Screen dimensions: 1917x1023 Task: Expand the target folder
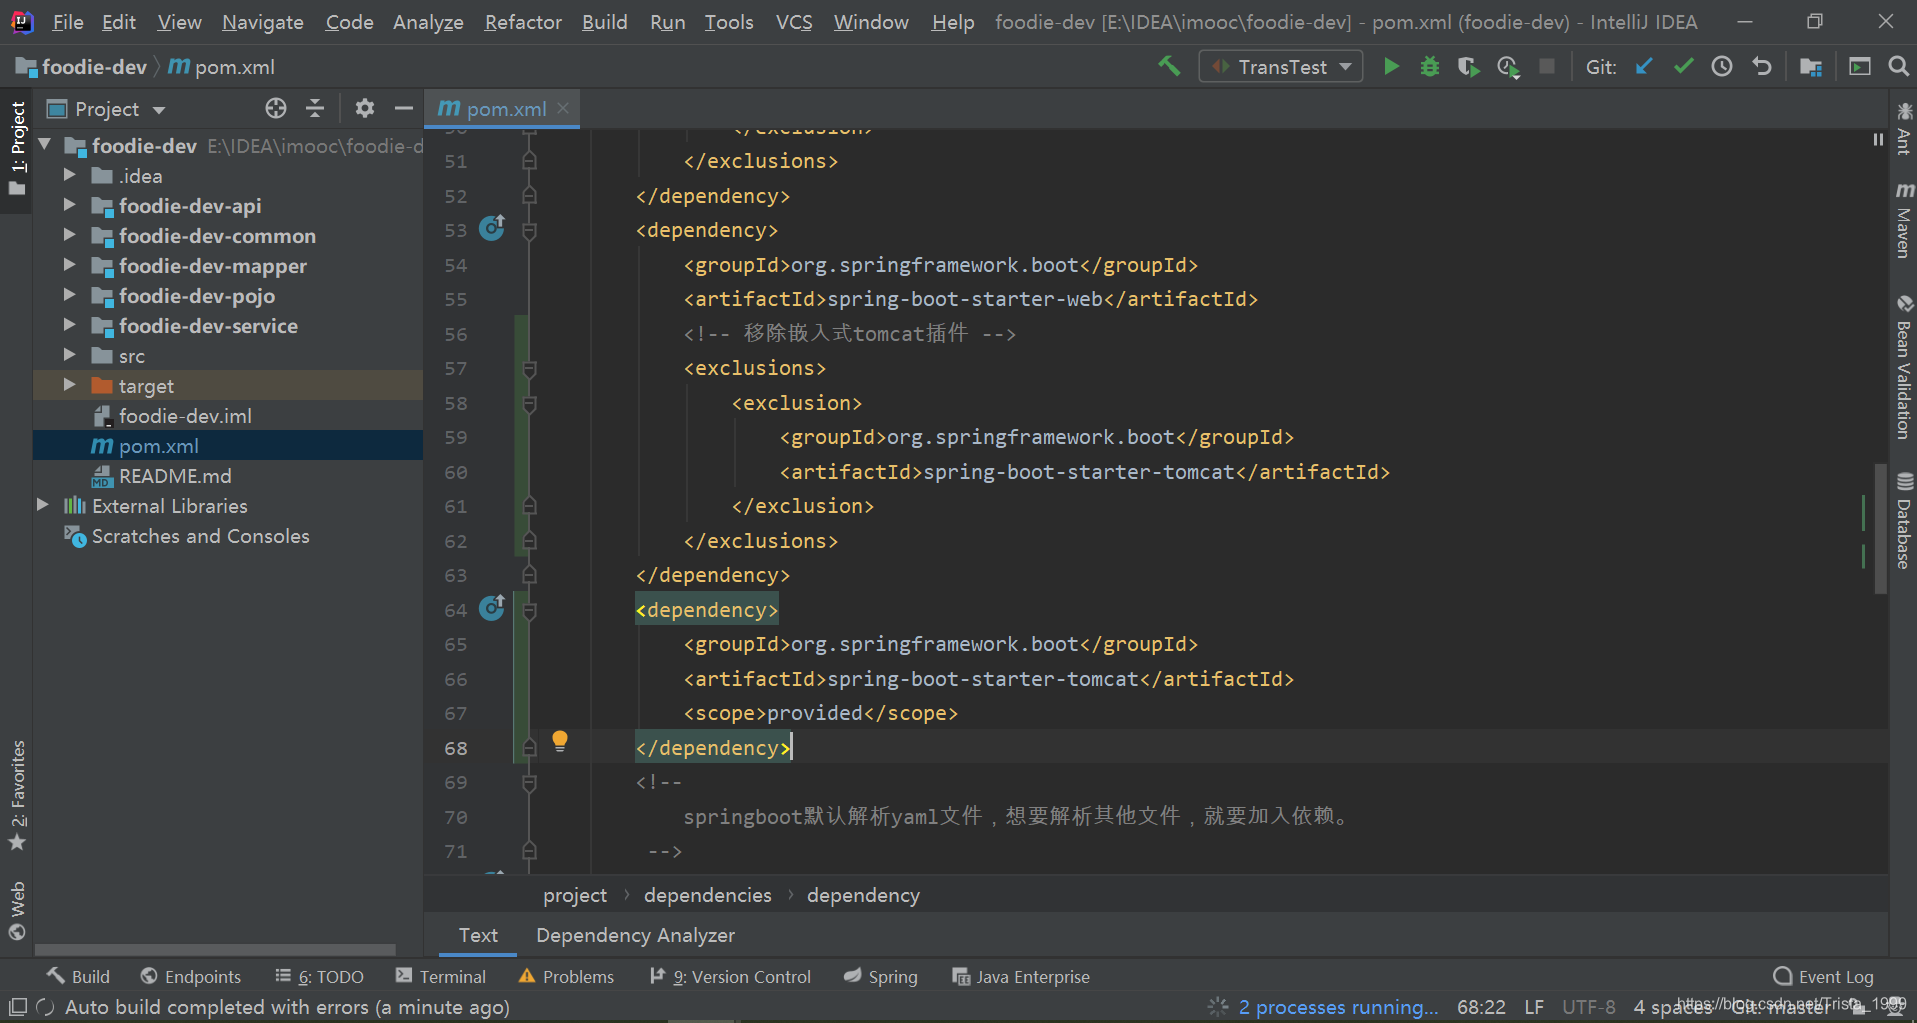(x=69, y=385)
